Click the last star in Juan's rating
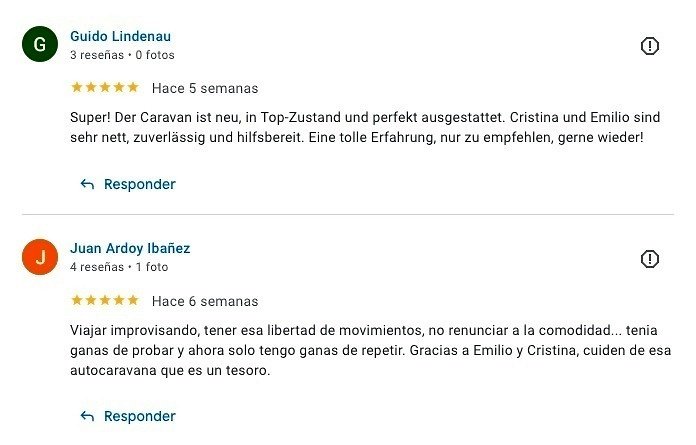Image resolution: width=696 pixels, height=445 pixels. [133, 300]
